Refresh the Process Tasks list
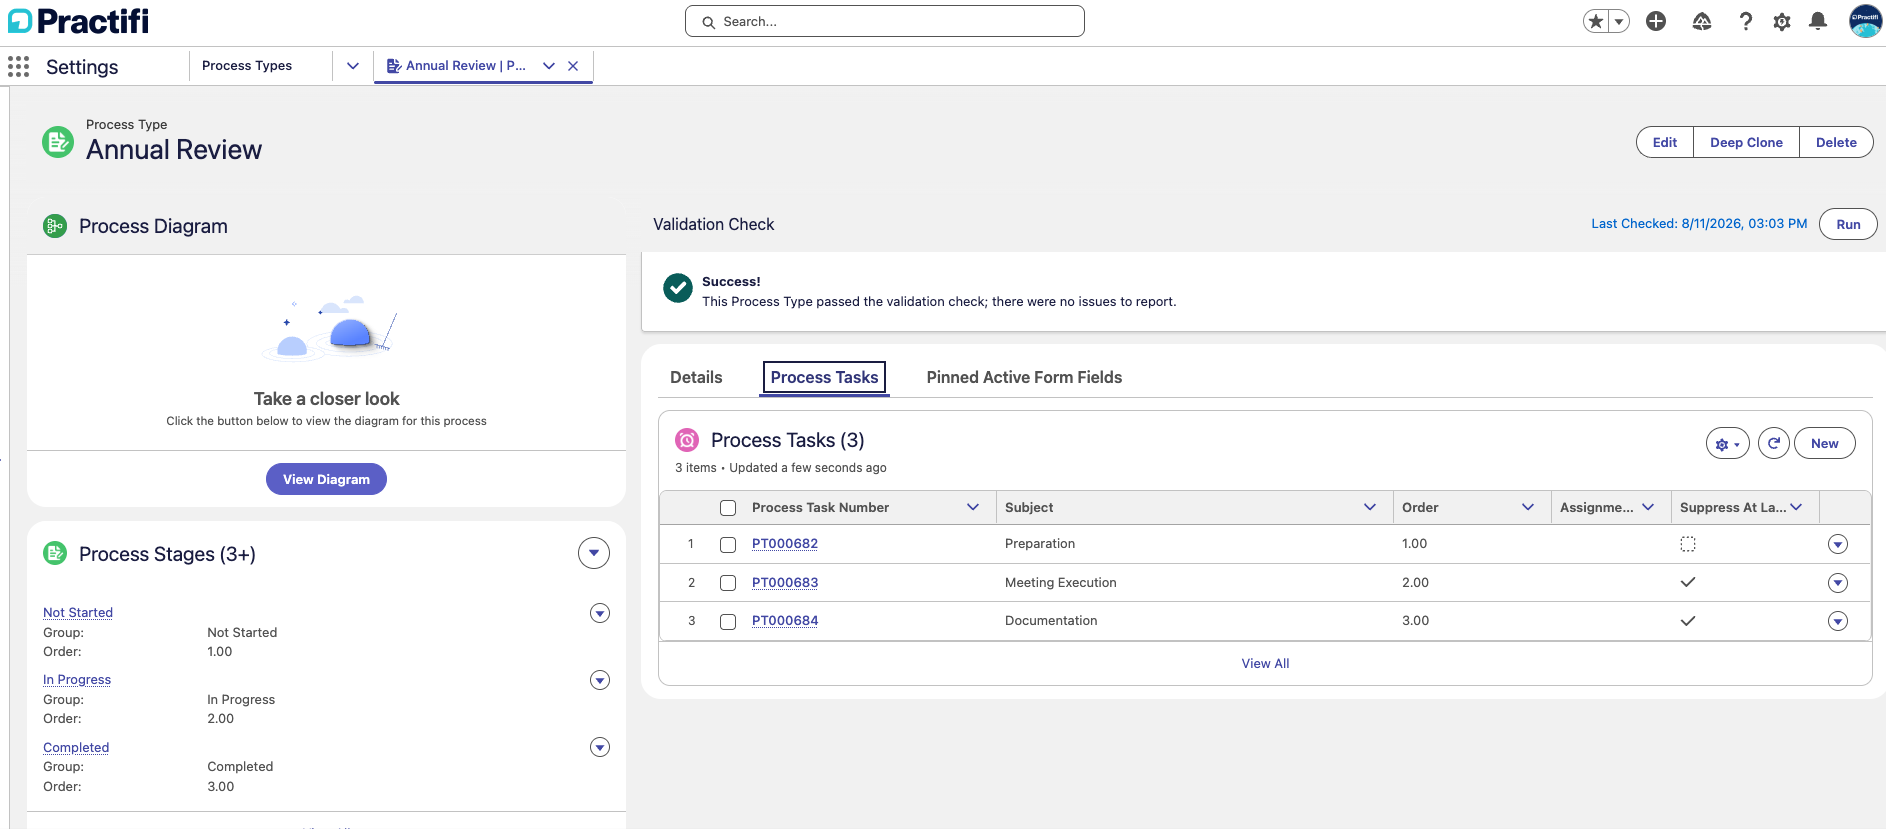 point(1774,443)
